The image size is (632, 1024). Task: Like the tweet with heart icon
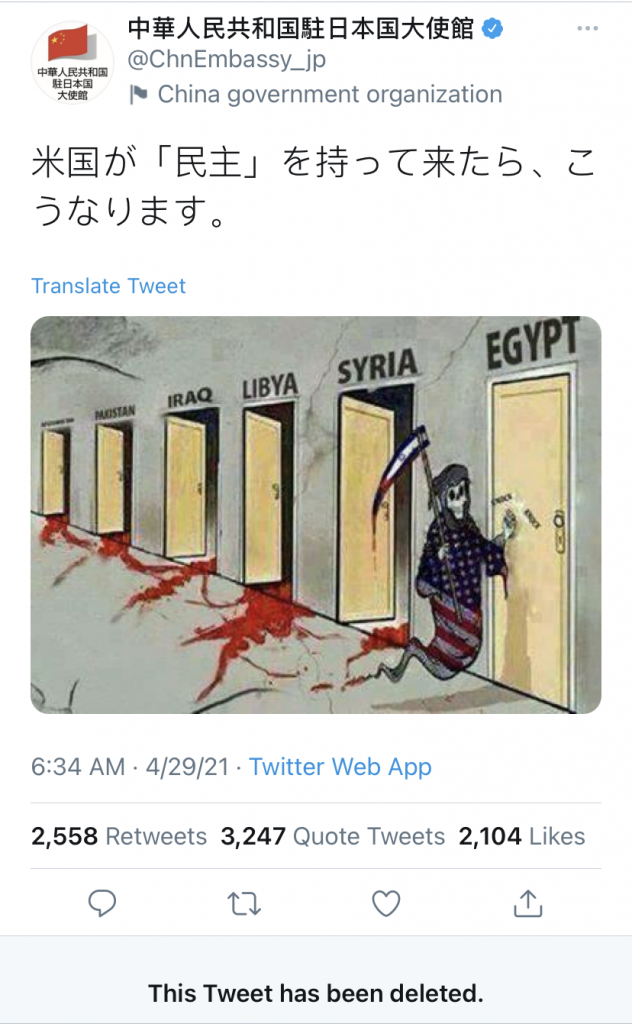click(386, 904)
